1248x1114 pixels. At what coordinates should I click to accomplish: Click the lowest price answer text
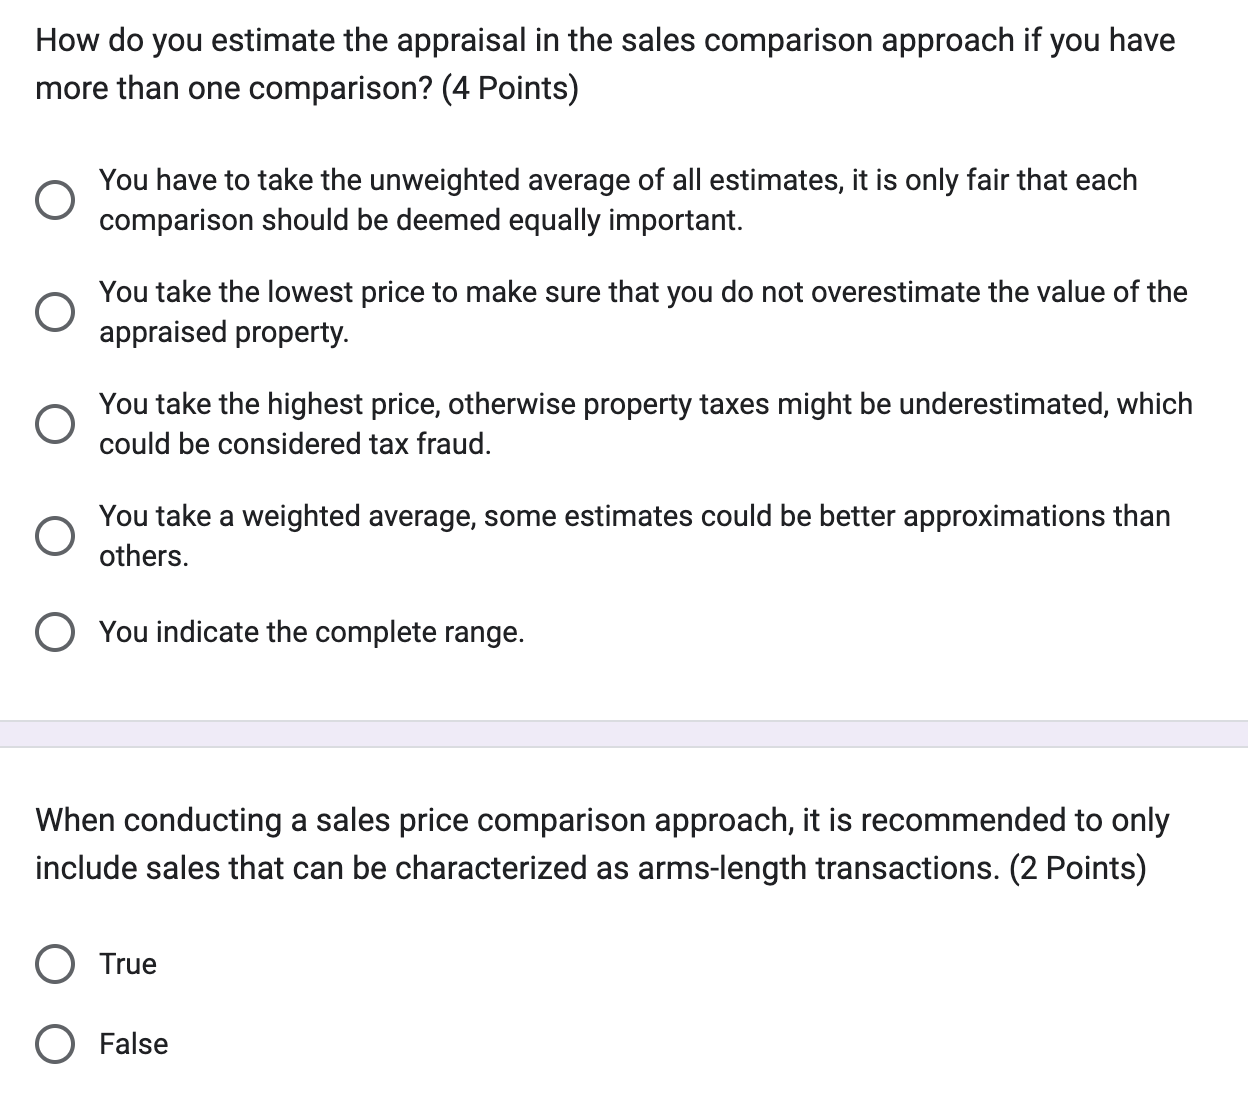pos(642,312)
